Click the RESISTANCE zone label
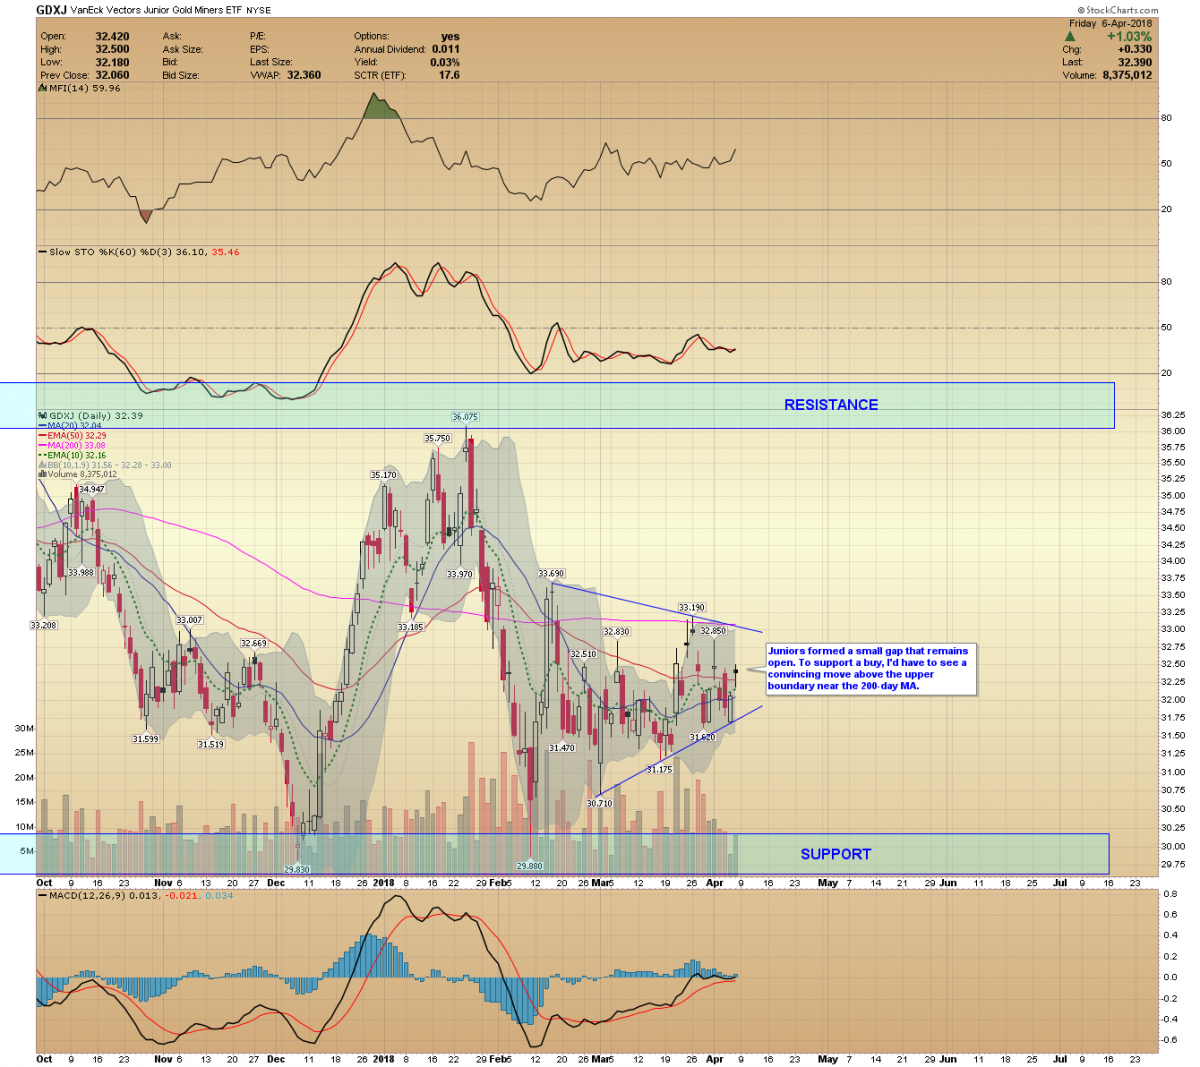The height and width of the screenshot is (1067, 1200). point(831,405)
